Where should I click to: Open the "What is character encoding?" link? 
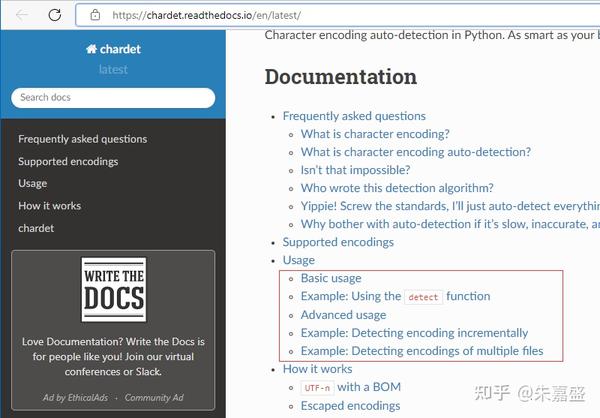[375, 134]
